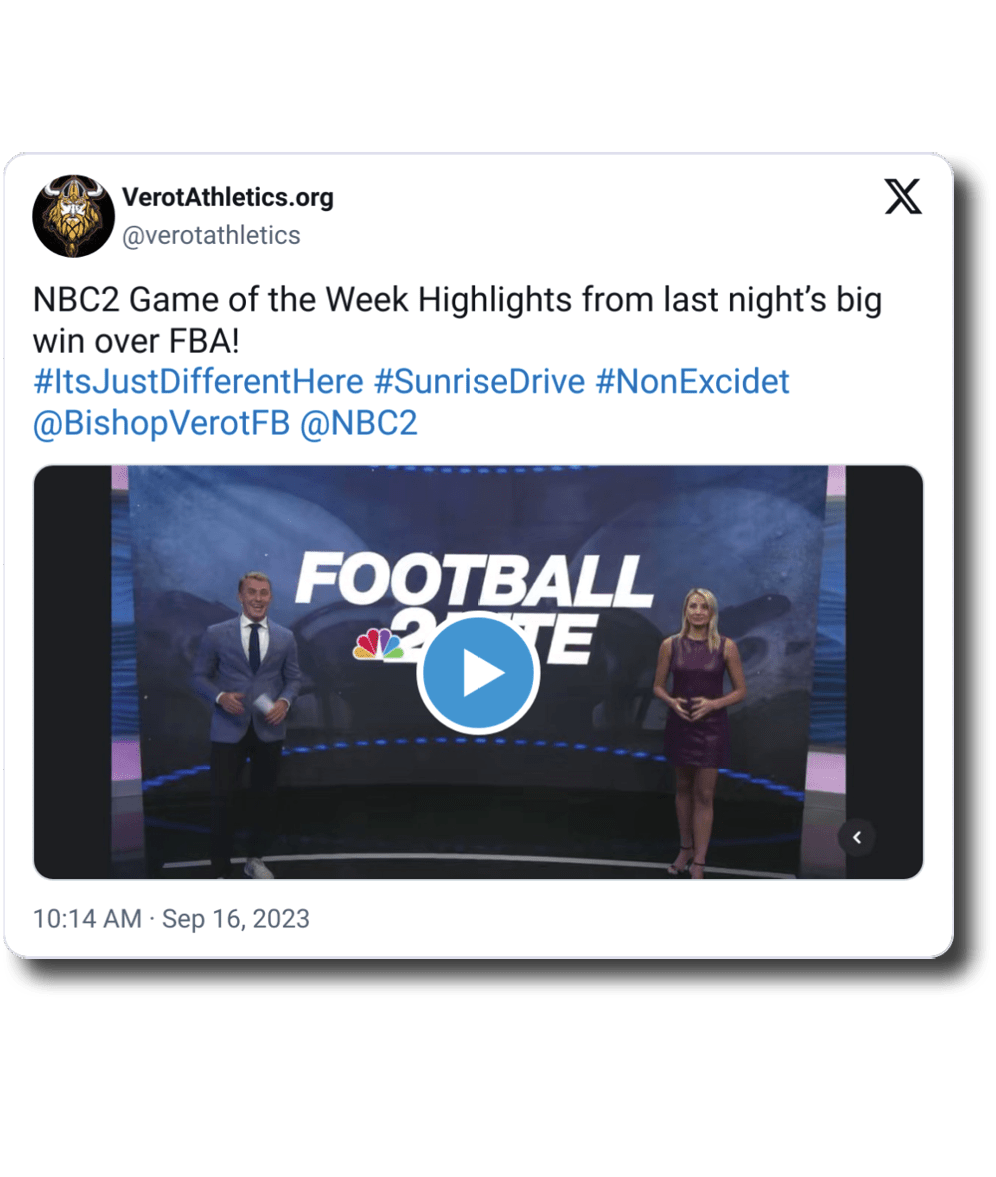
Task: Click the black left bar of video
Action: point(73,672)
